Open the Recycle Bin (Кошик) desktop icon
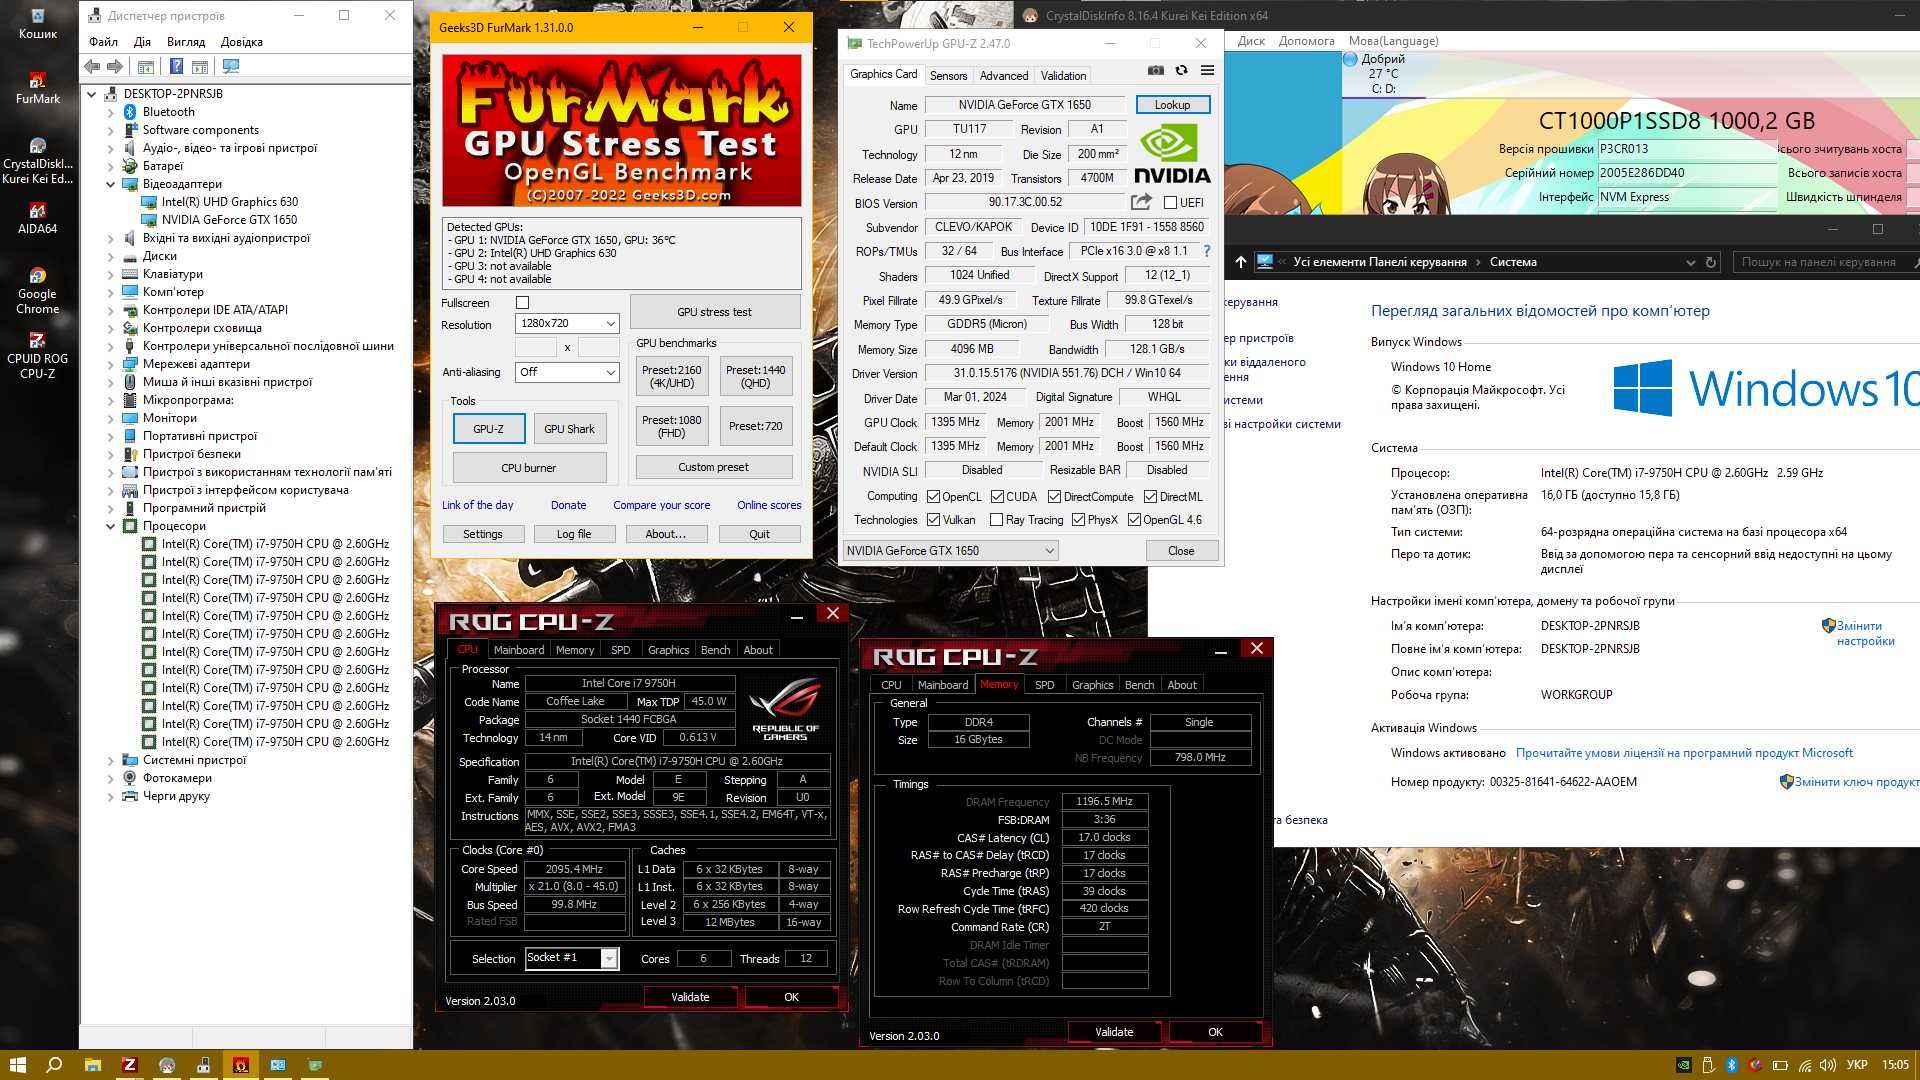This screenshot has height=1080, width=1920. (x=37, y=23)
